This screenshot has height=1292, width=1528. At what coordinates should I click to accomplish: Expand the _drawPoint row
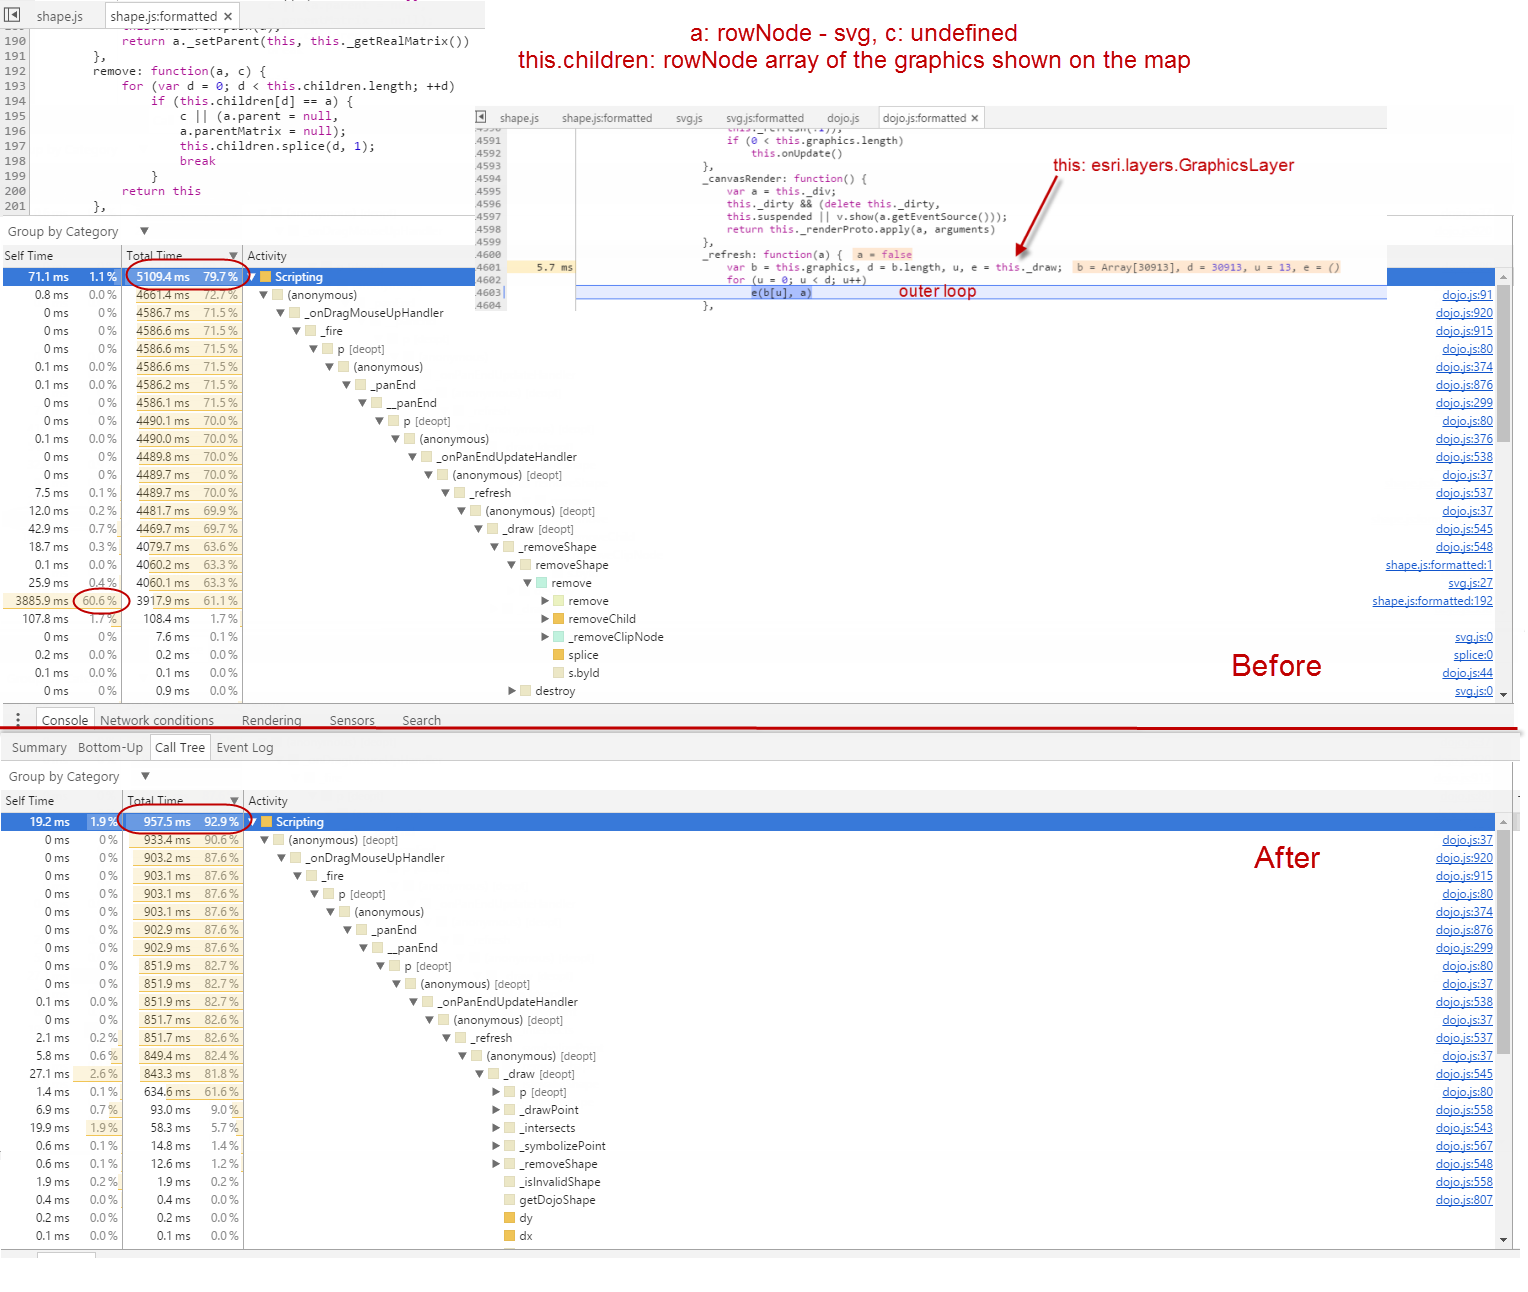click(x=496, y=1110)
